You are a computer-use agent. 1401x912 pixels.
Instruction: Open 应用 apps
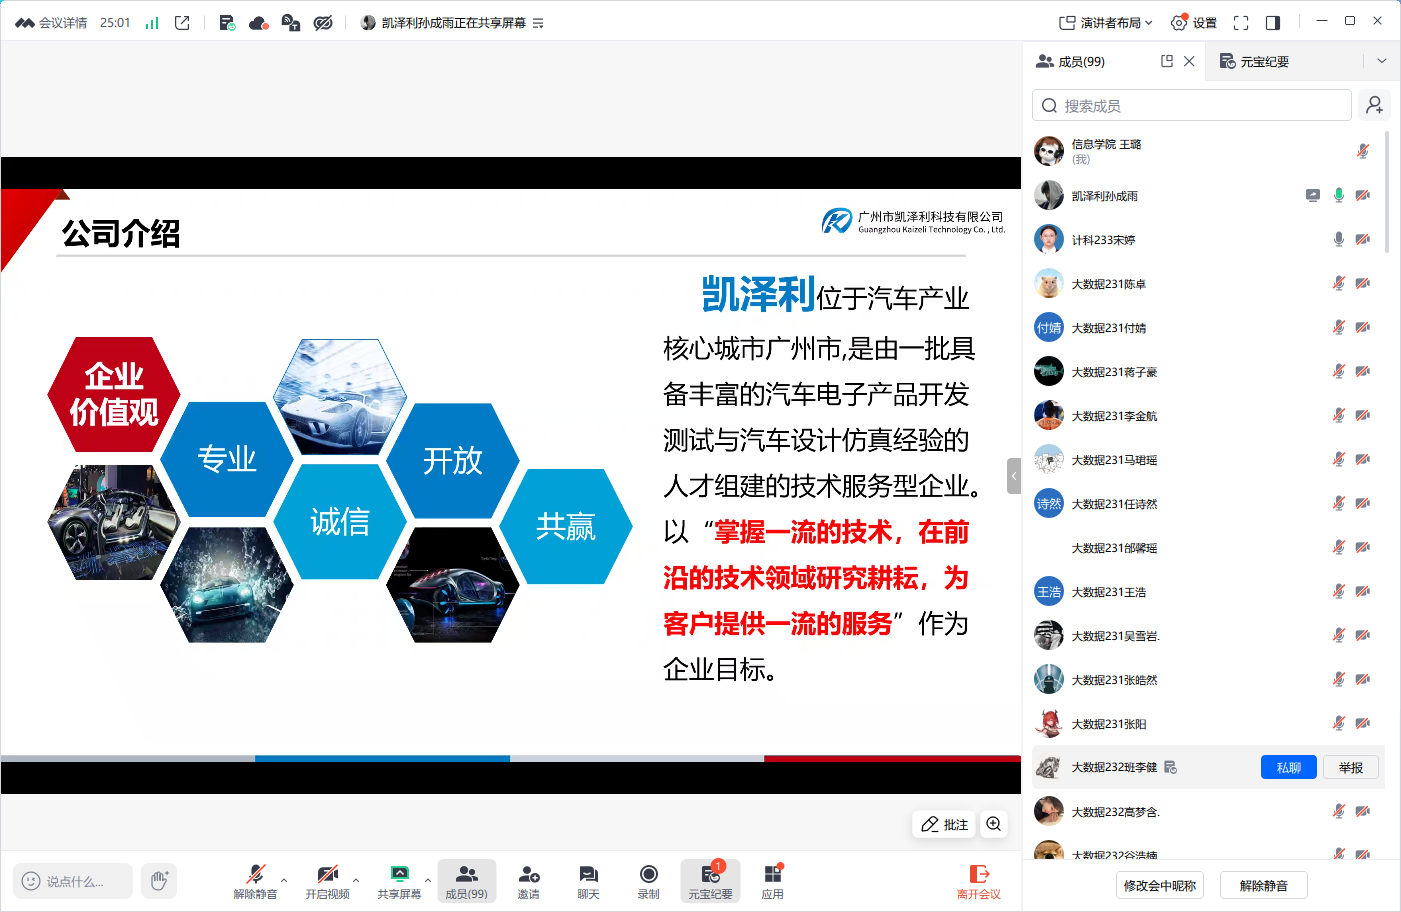point(772,881)
